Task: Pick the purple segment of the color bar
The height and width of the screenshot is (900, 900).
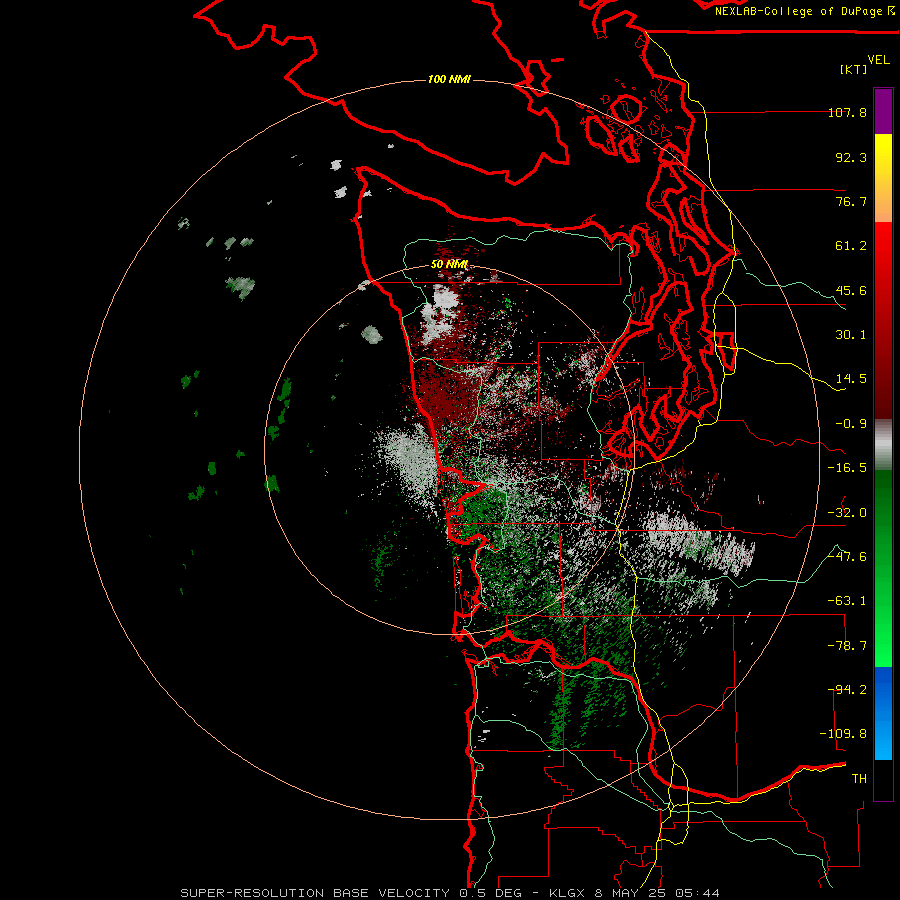Action: pos(883,111)
